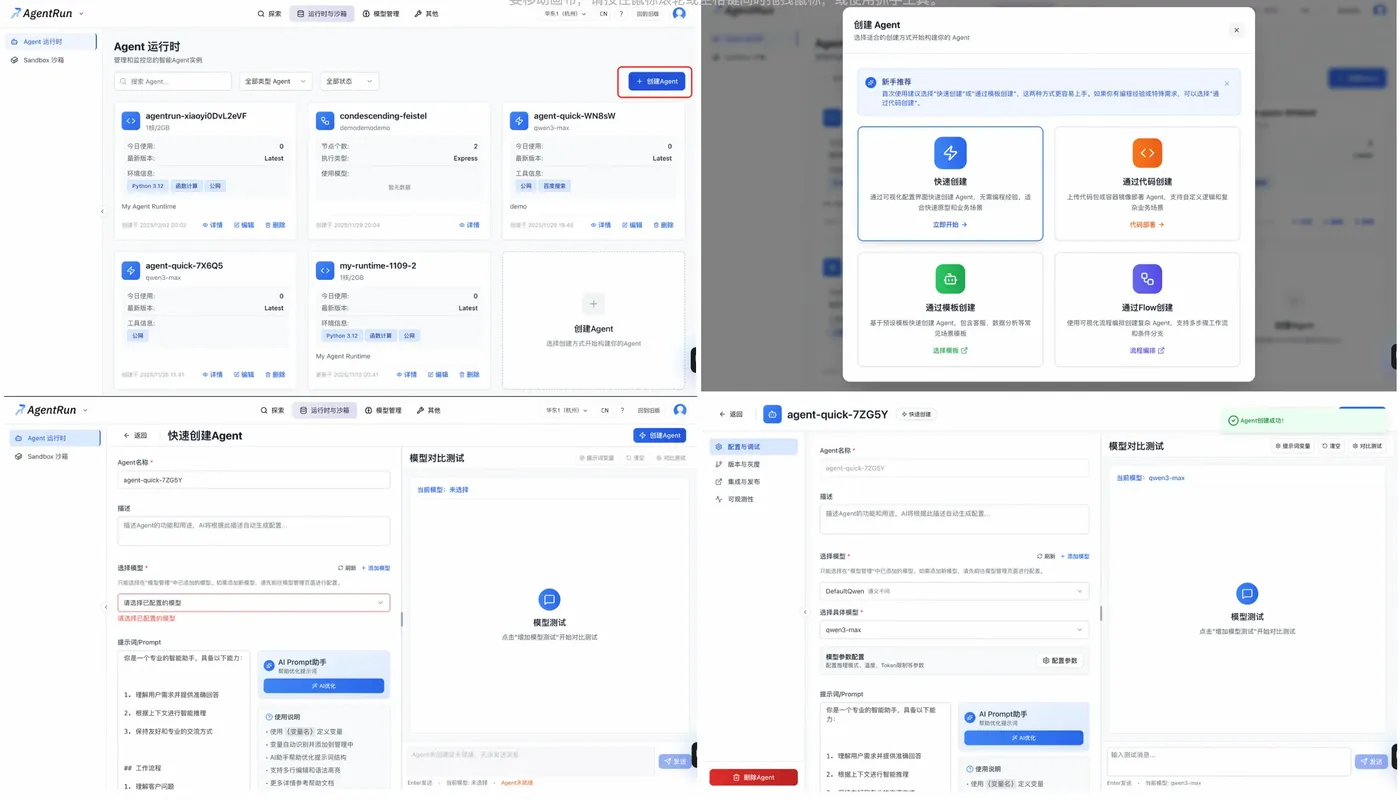Expand the 全部类型 Agent filter dropdown
Screen dimensions: 1400x801
275,81
